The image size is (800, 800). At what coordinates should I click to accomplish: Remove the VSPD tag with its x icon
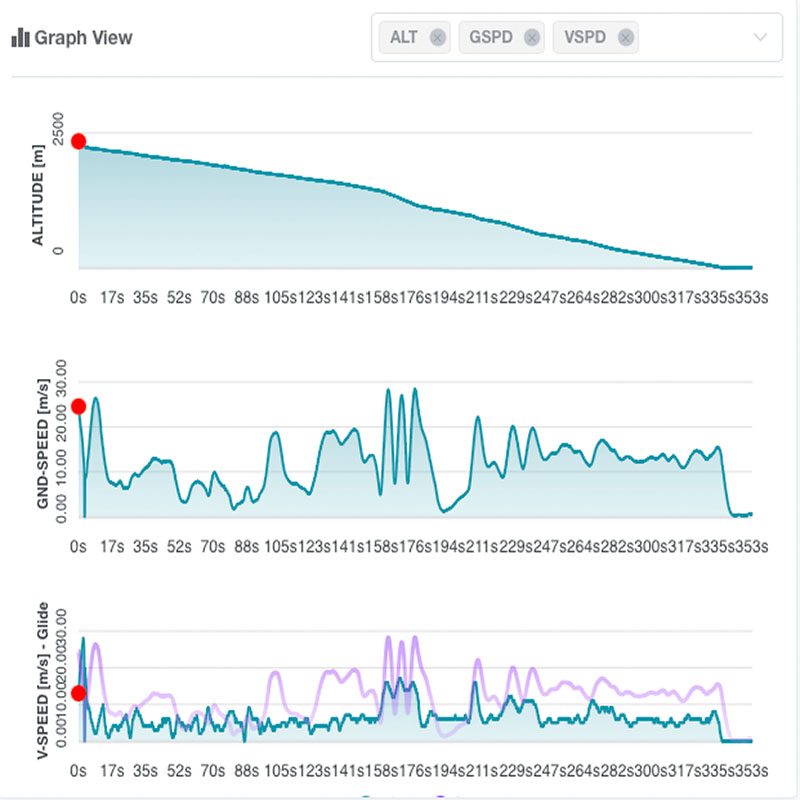pyautogui.click(x=626, y=38)
